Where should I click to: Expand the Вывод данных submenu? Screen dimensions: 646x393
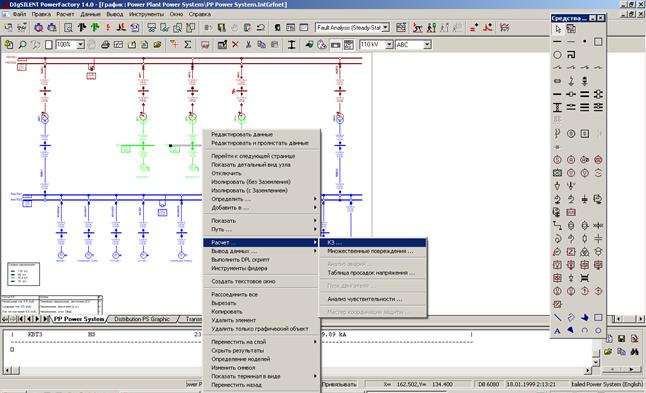(x=262, y=251)
